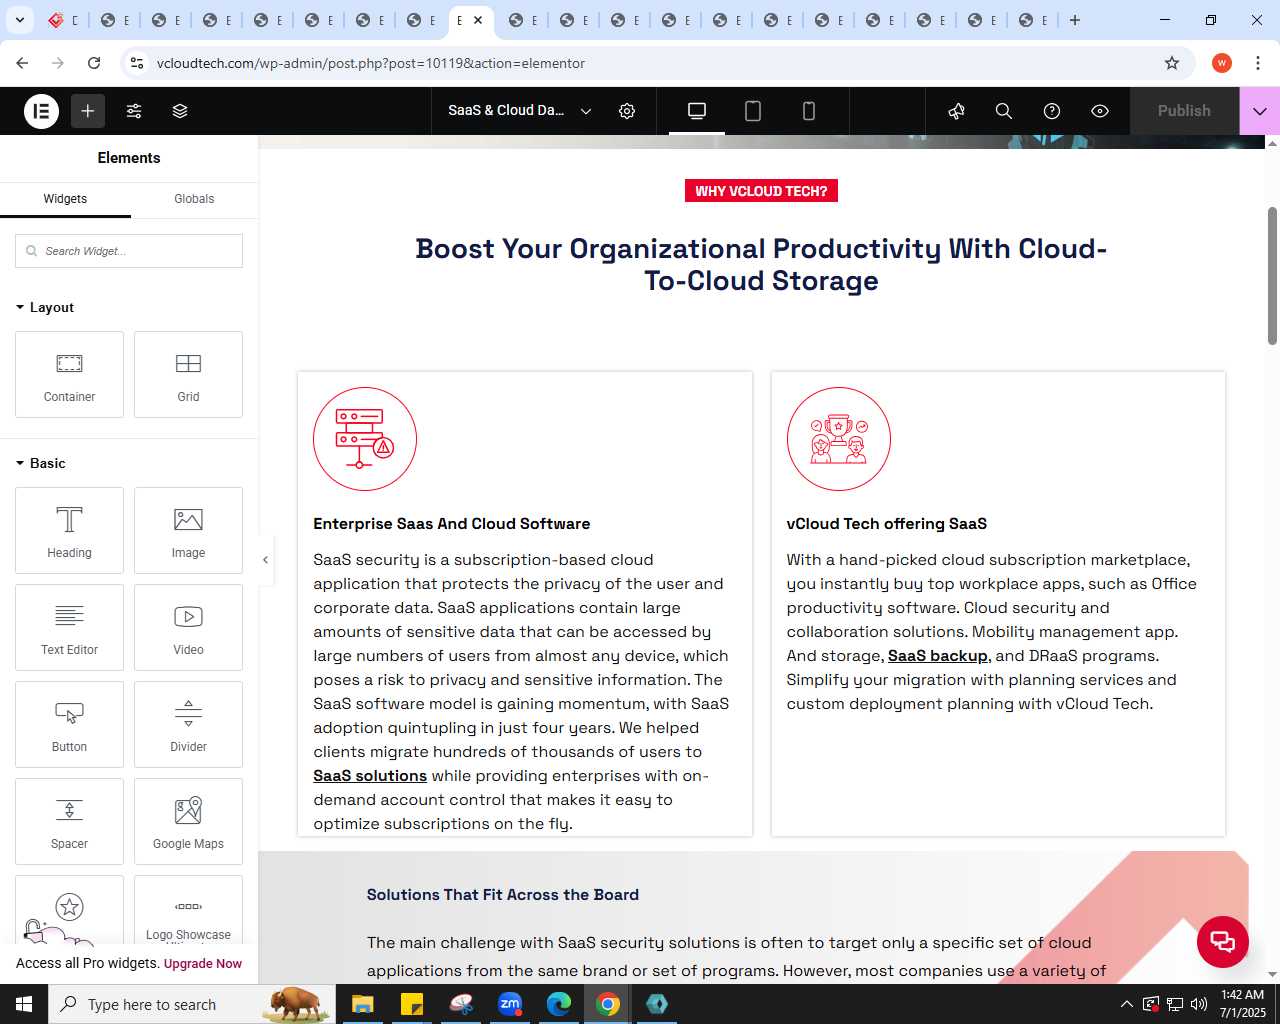Open the Finder search icon
1280x1024 pixels.
point(1004,111)
